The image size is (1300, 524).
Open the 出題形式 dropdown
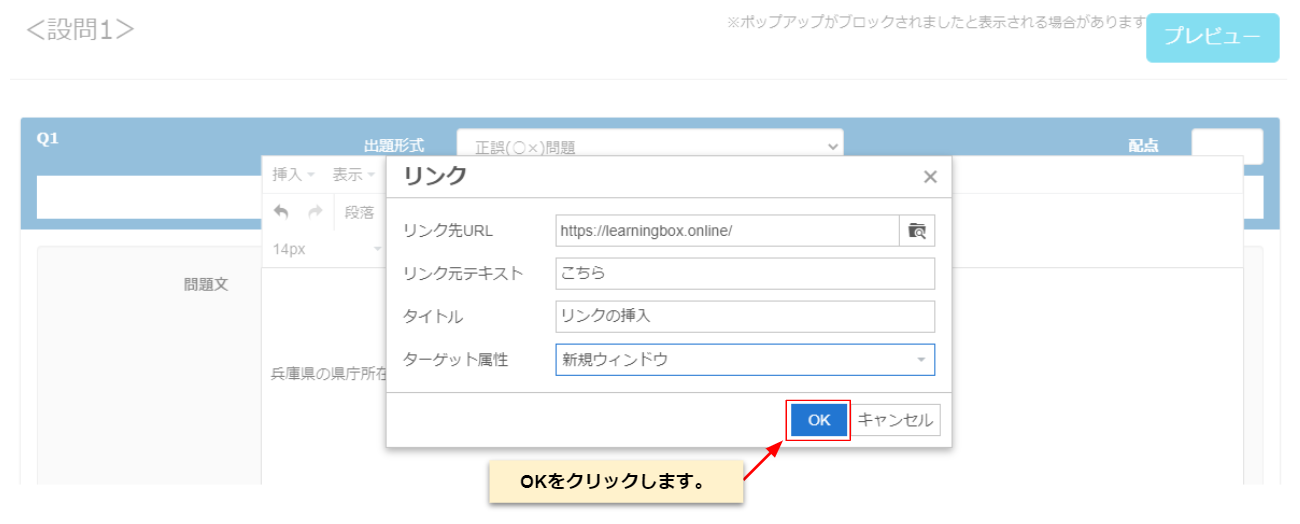(650, 146)
